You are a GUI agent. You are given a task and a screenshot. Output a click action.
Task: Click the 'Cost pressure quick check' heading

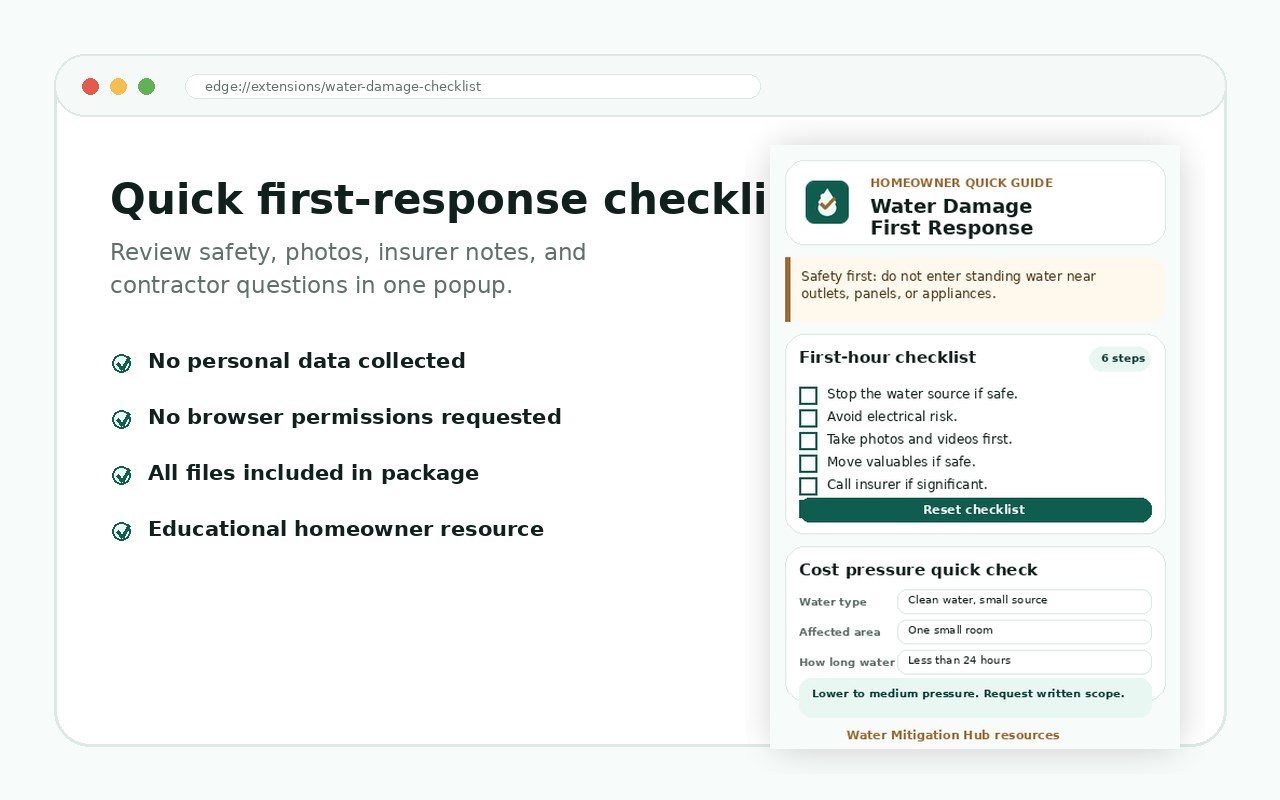click(x=918, y=570)
